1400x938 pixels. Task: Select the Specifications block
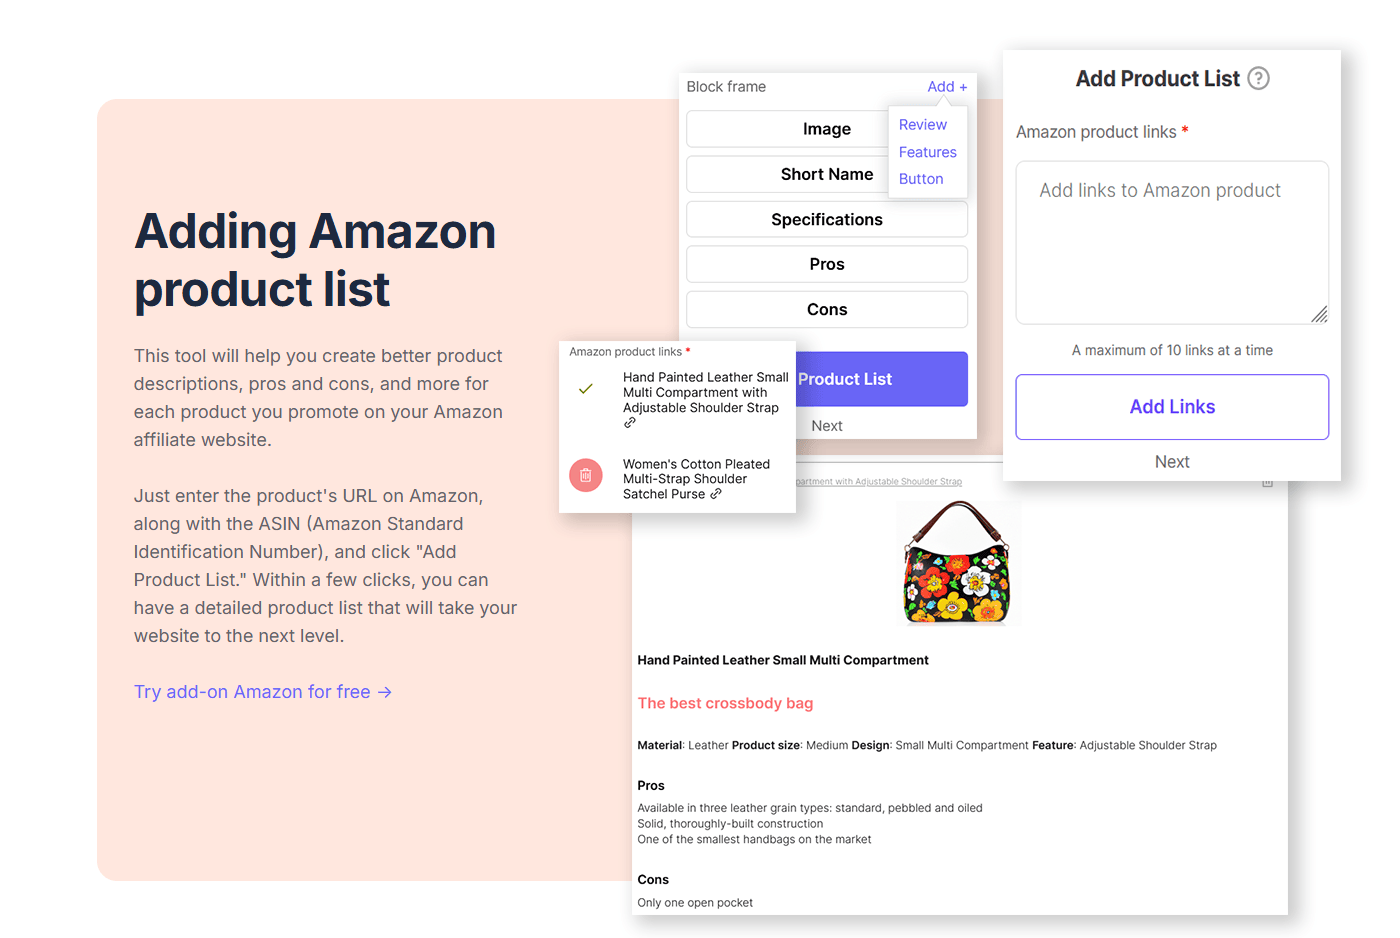826,220
